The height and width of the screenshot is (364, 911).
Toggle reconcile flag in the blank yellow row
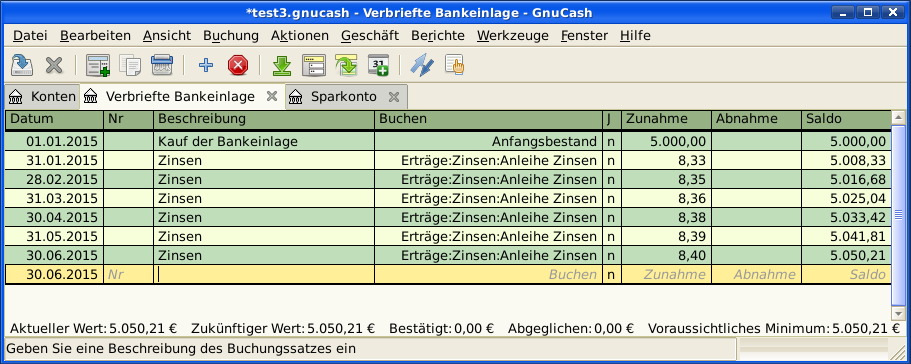[612, 275]
